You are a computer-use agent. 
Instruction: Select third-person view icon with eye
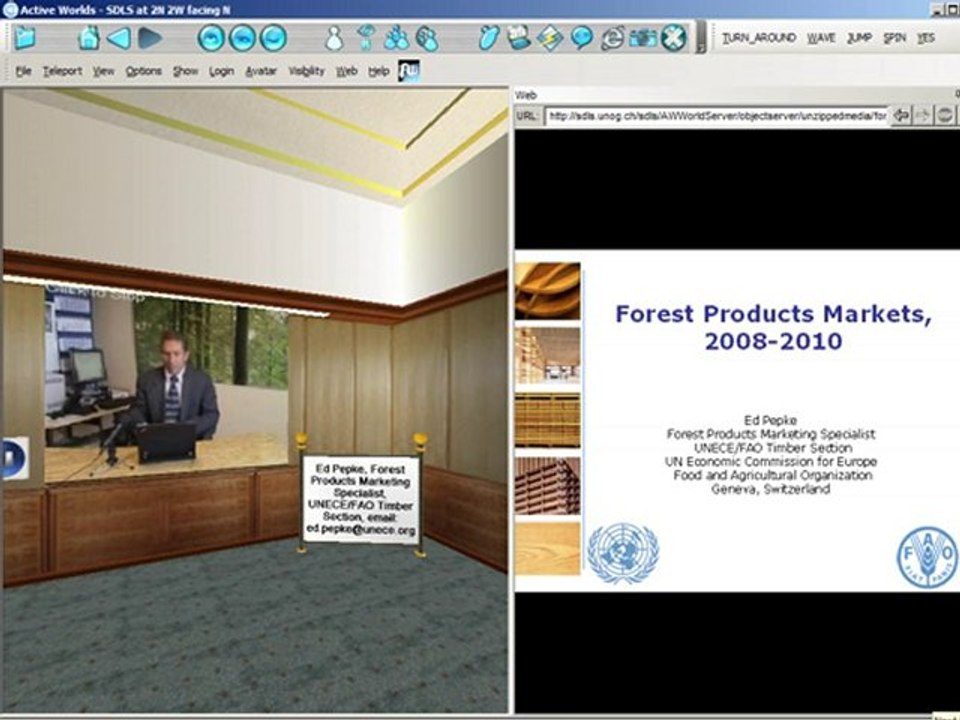(x=366, y=38)
